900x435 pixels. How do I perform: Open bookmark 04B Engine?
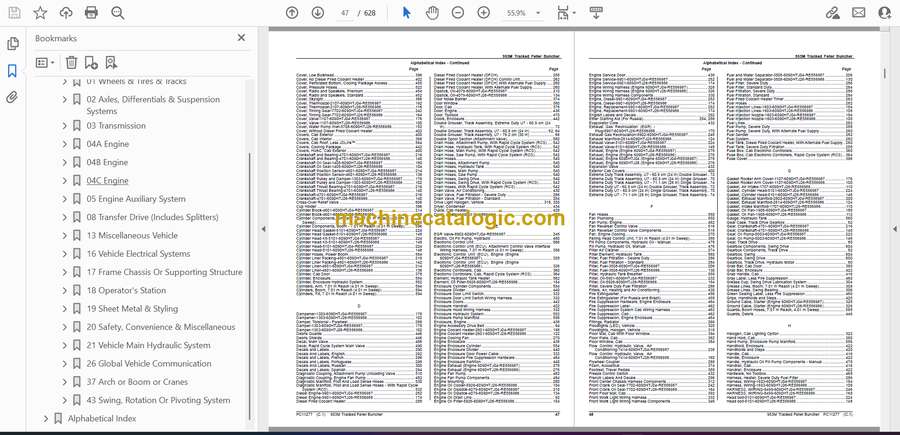(107, 162)
